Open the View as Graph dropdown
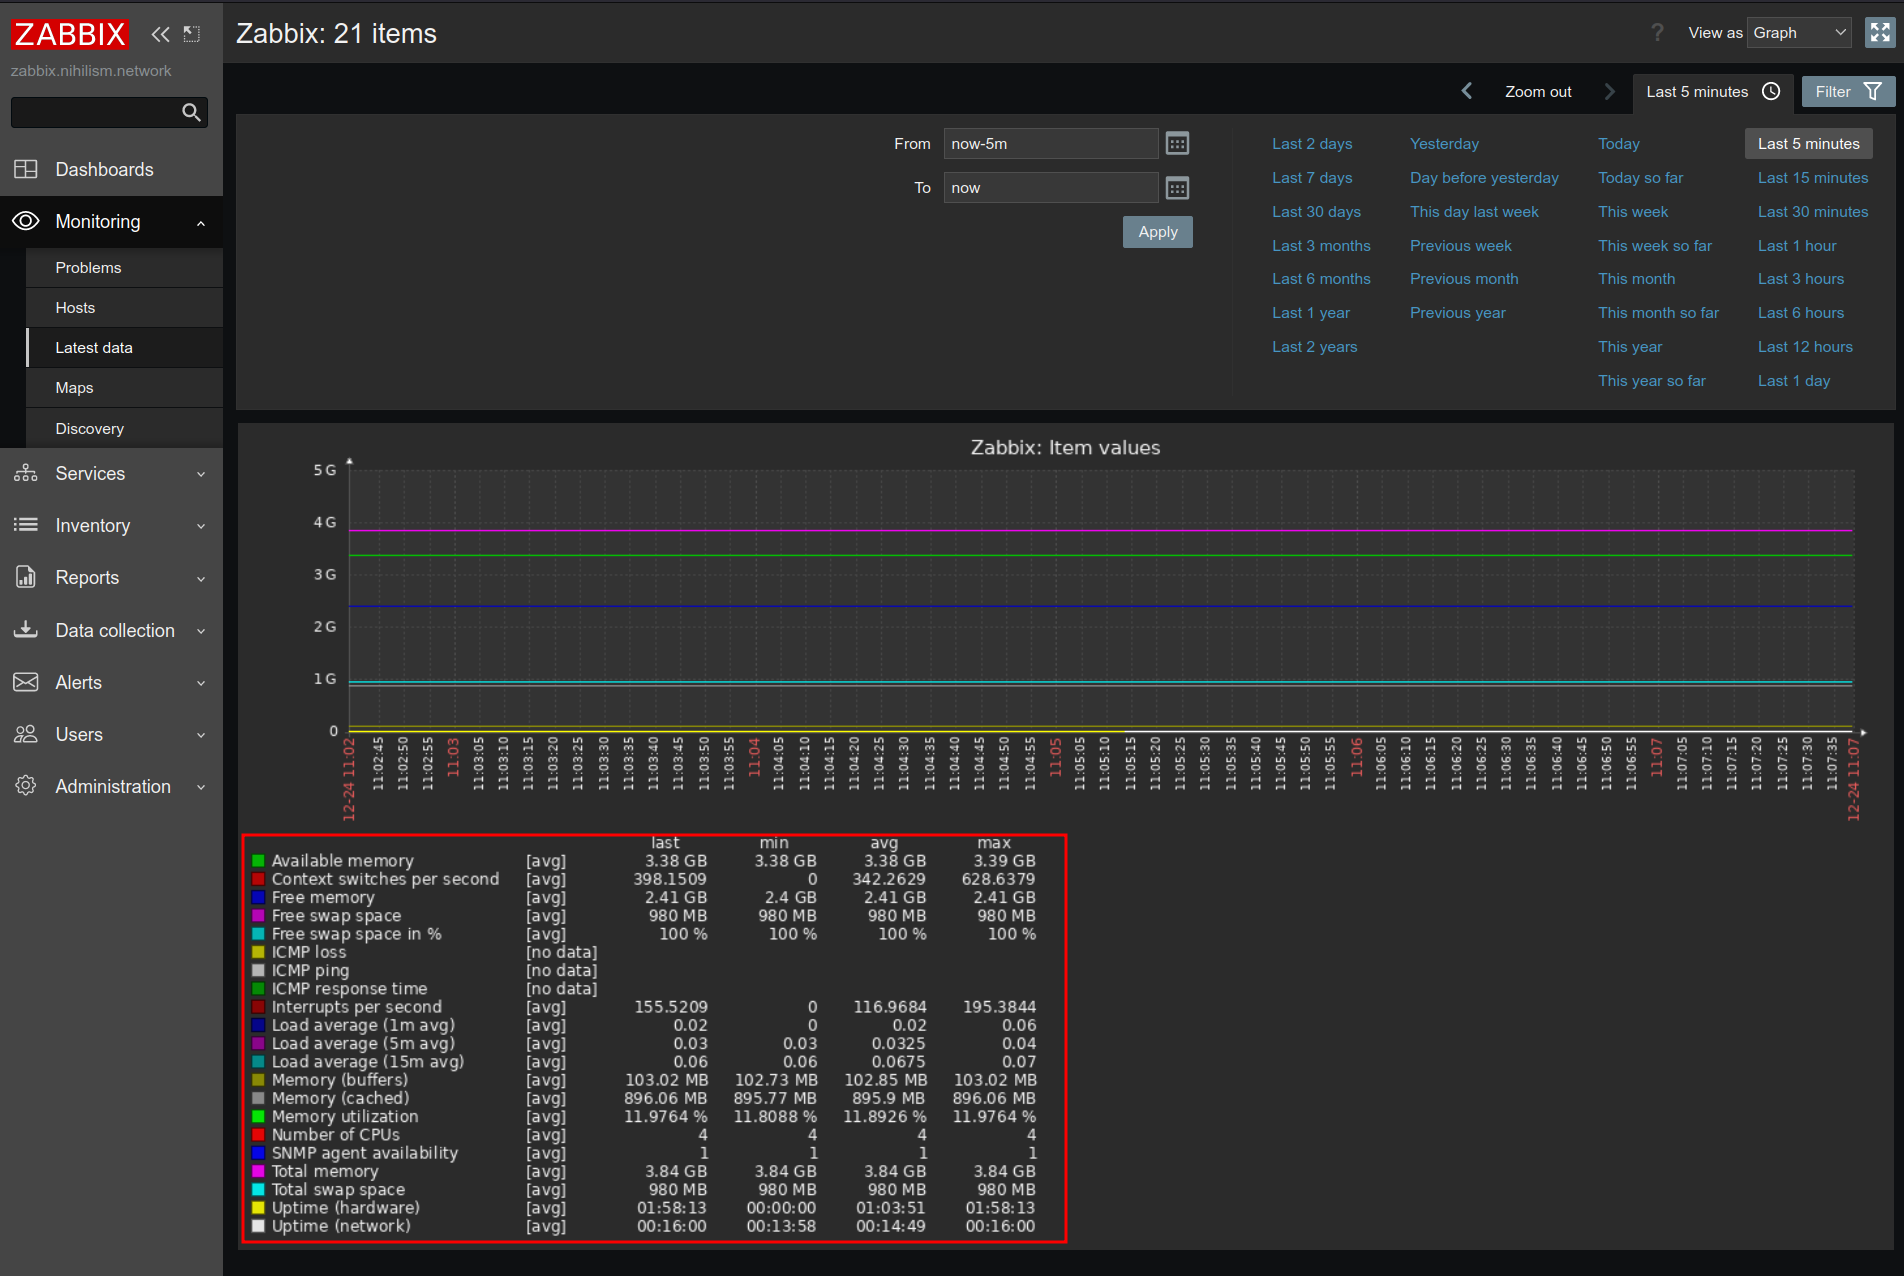 click(x=1799, y=33)
